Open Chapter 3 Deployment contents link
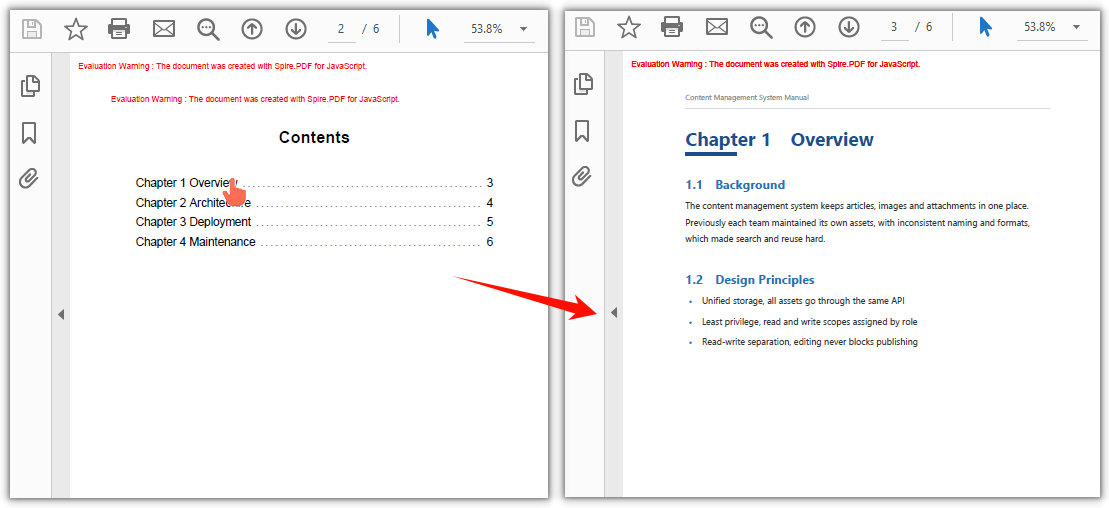1109x508 pixels. [x=314, y=222]
